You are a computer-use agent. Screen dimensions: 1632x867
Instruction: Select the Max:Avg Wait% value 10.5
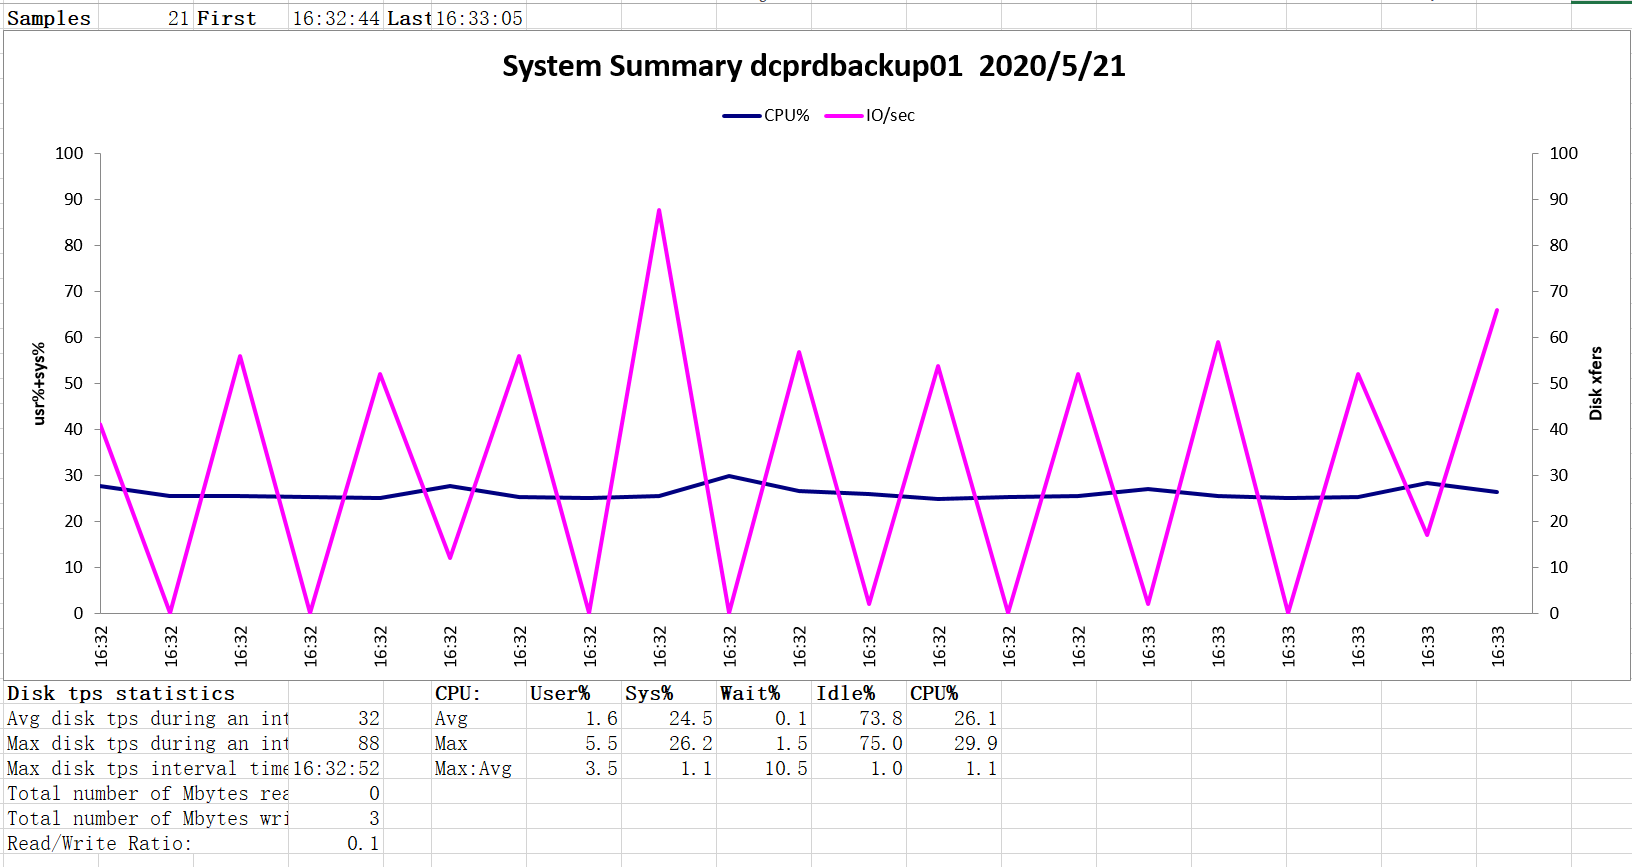(x=764, y=768)
